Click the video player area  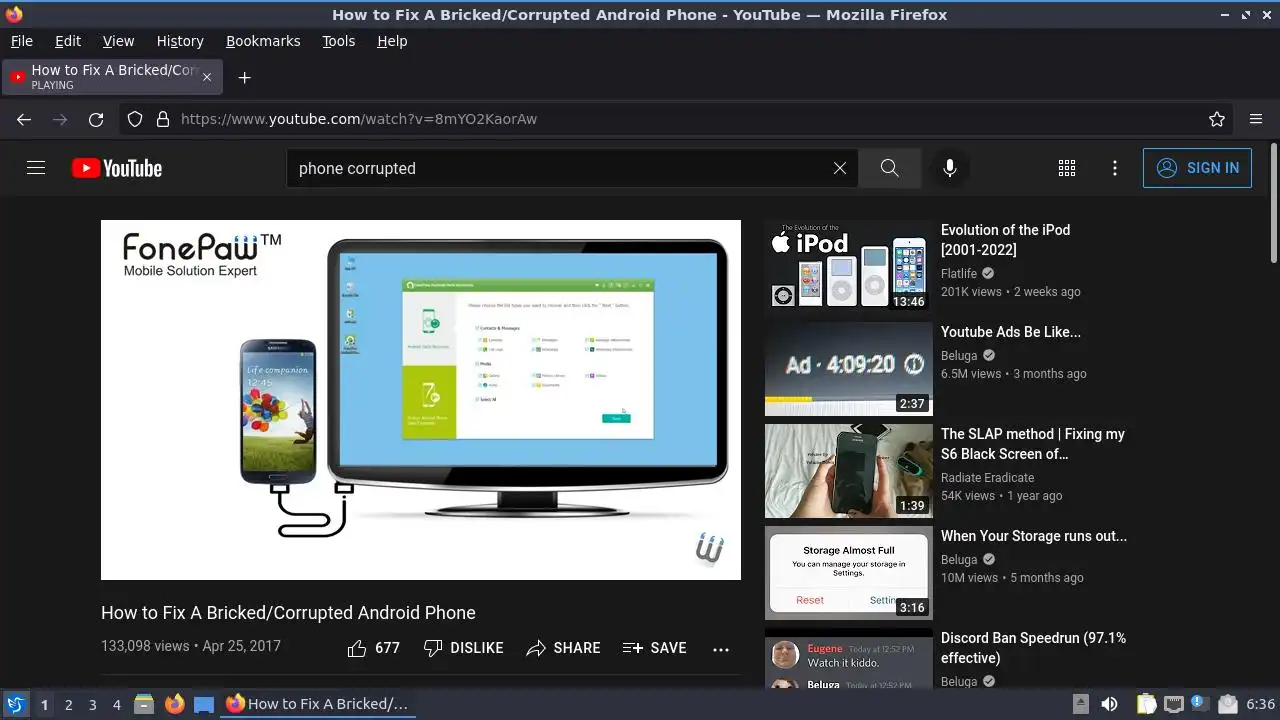(421, 400)
